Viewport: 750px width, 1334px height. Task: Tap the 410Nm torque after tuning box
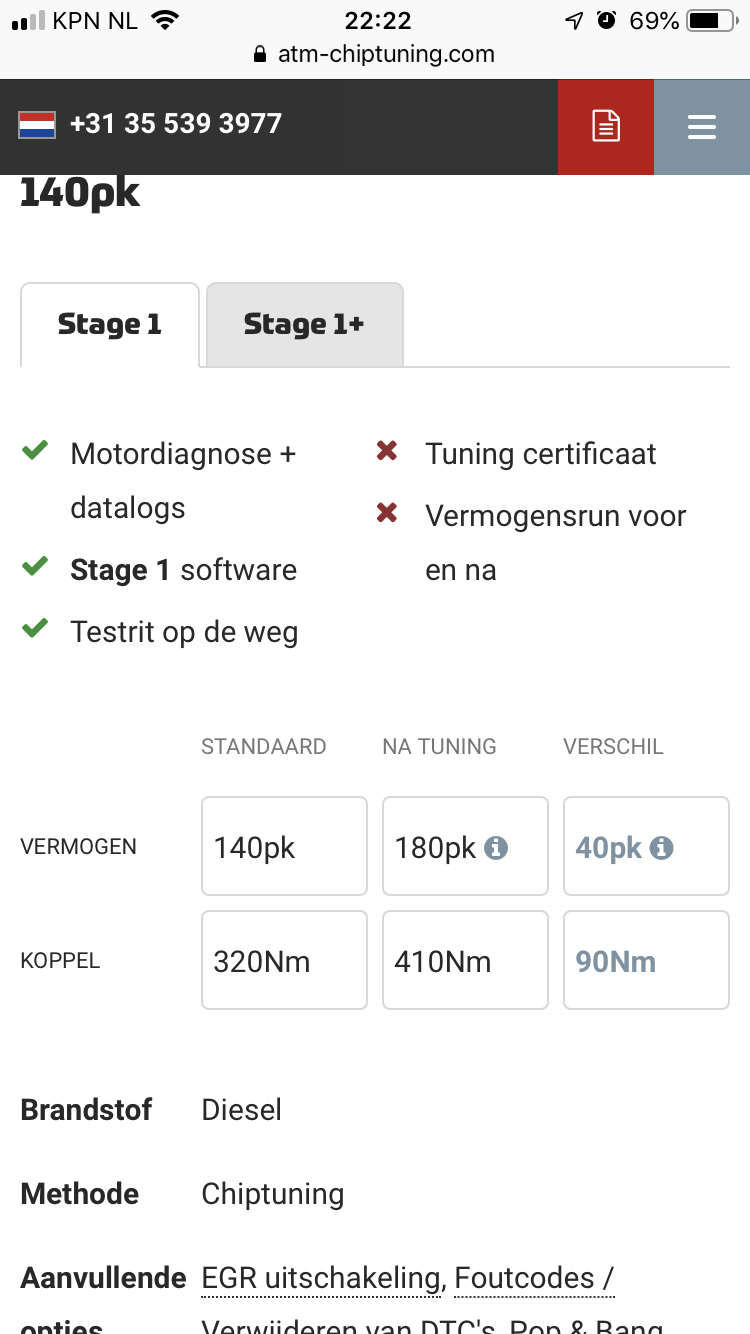(465, 960)
